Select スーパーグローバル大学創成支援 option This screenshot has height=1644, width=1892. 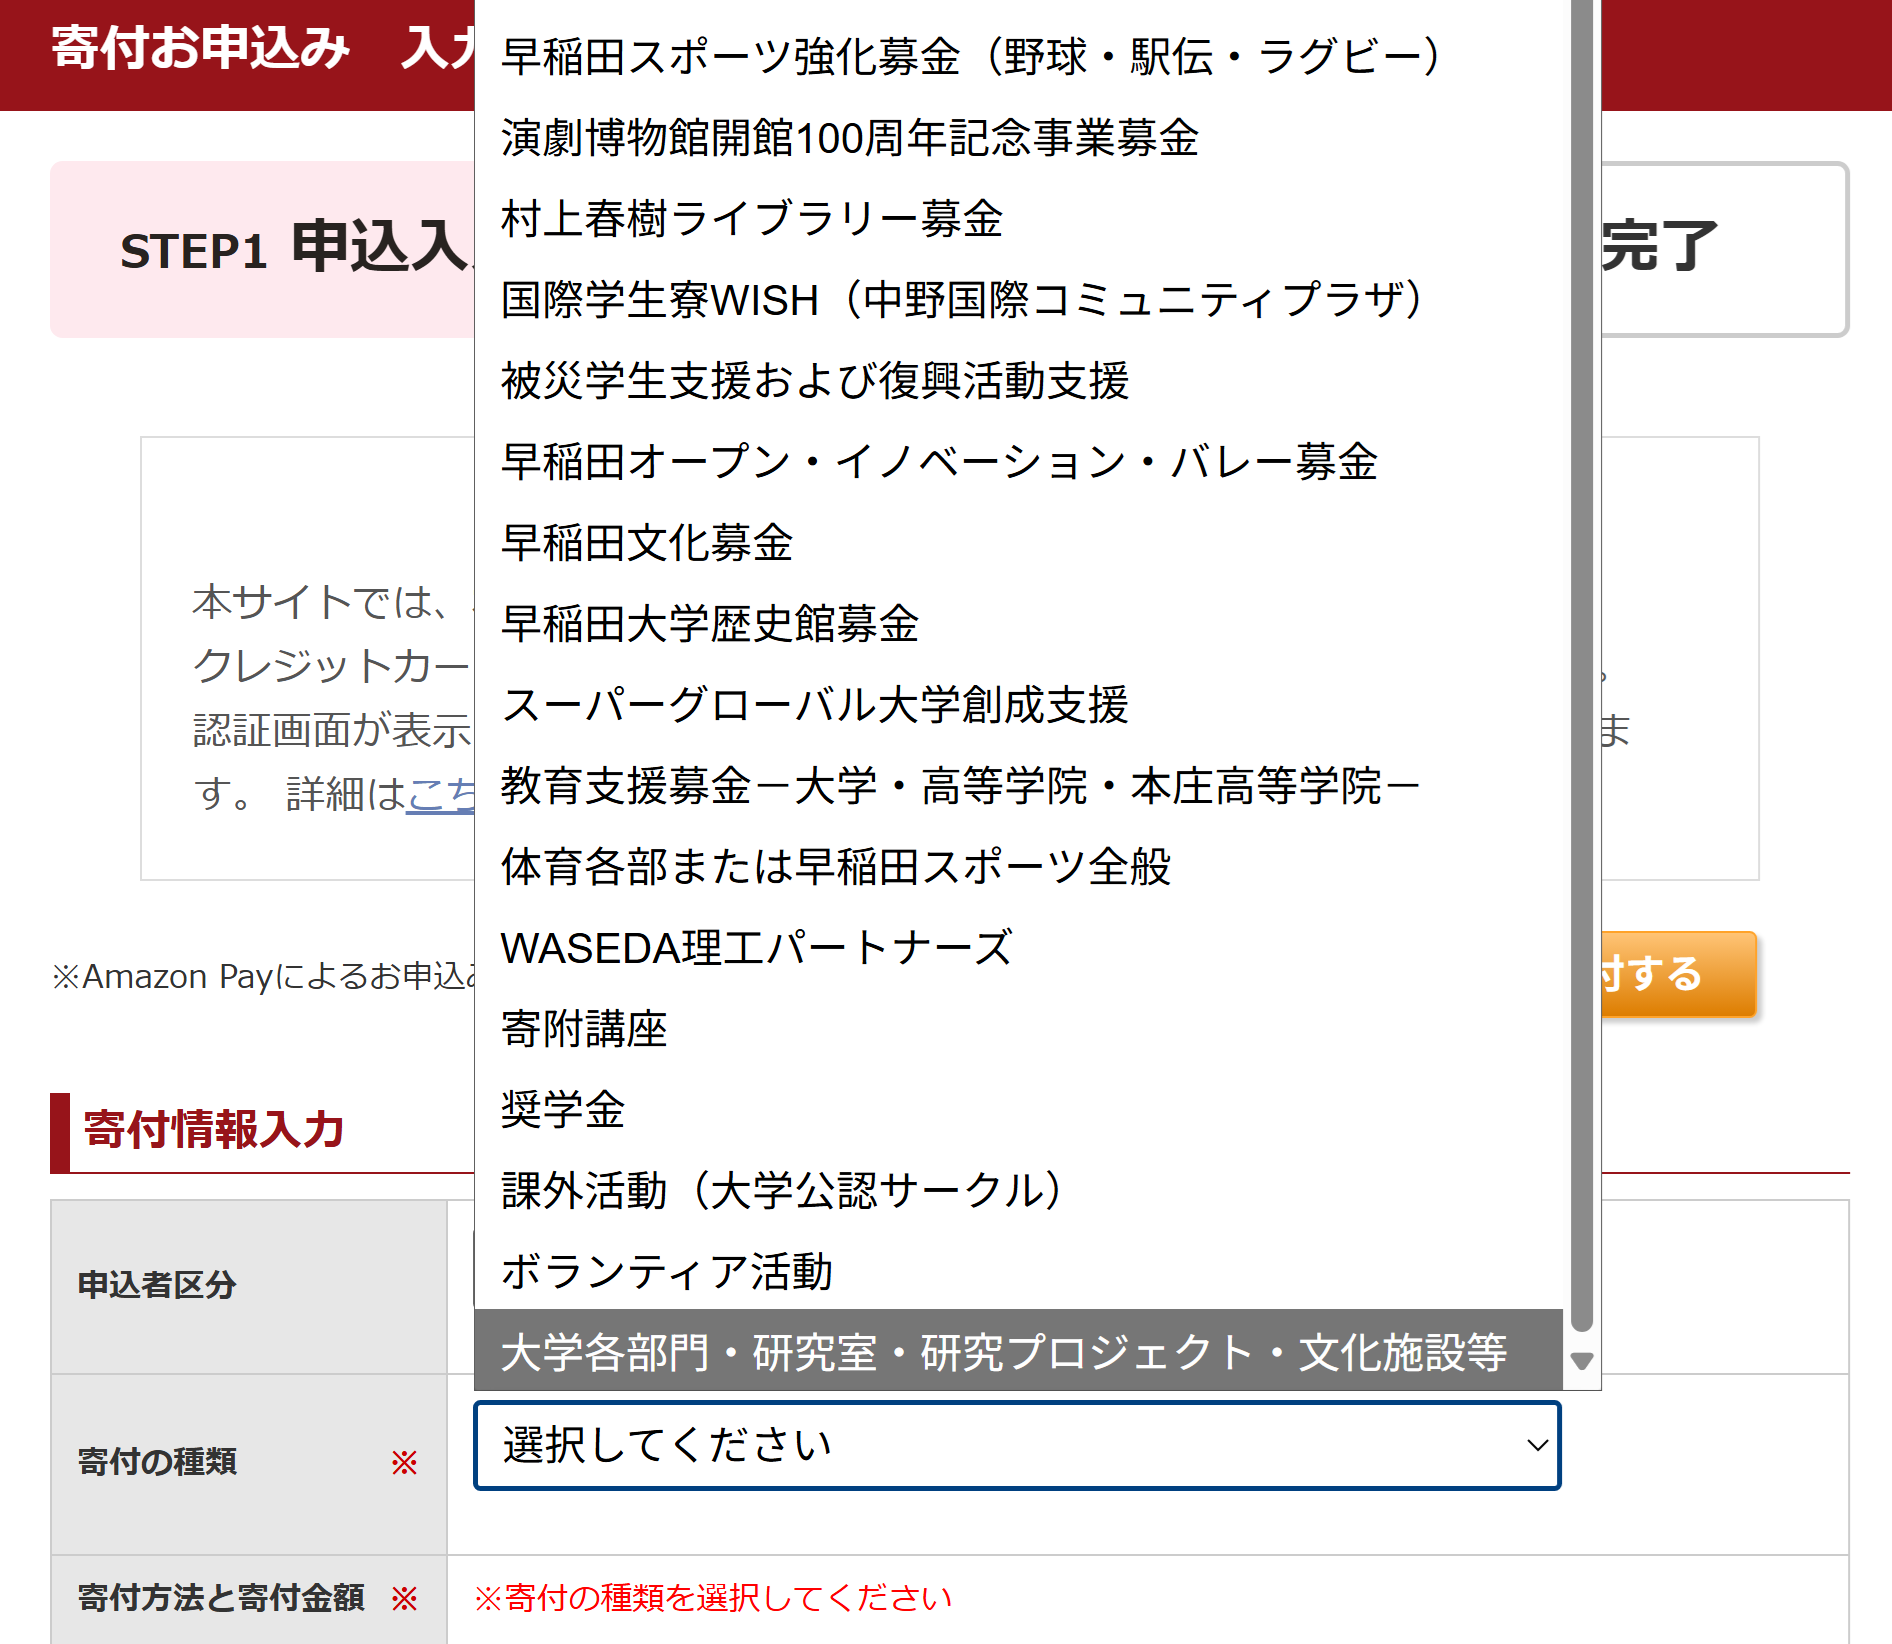(1018, 704)
